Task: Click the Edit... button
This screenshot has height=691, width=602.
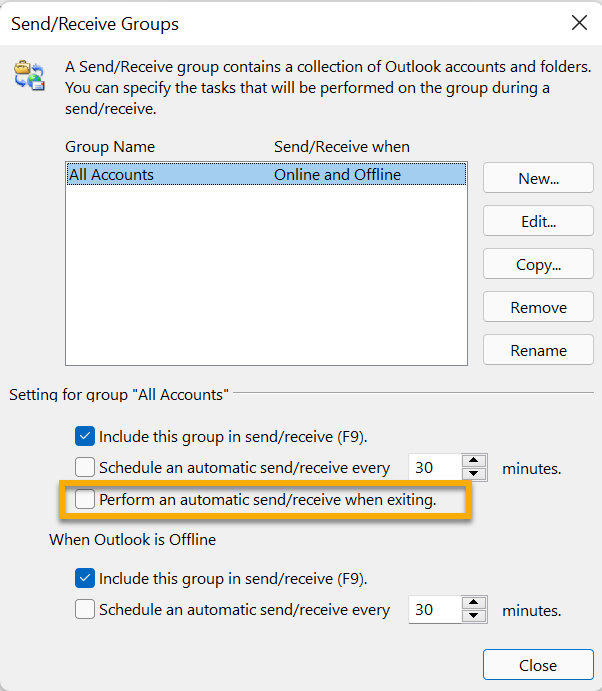Action: [538, 221]
